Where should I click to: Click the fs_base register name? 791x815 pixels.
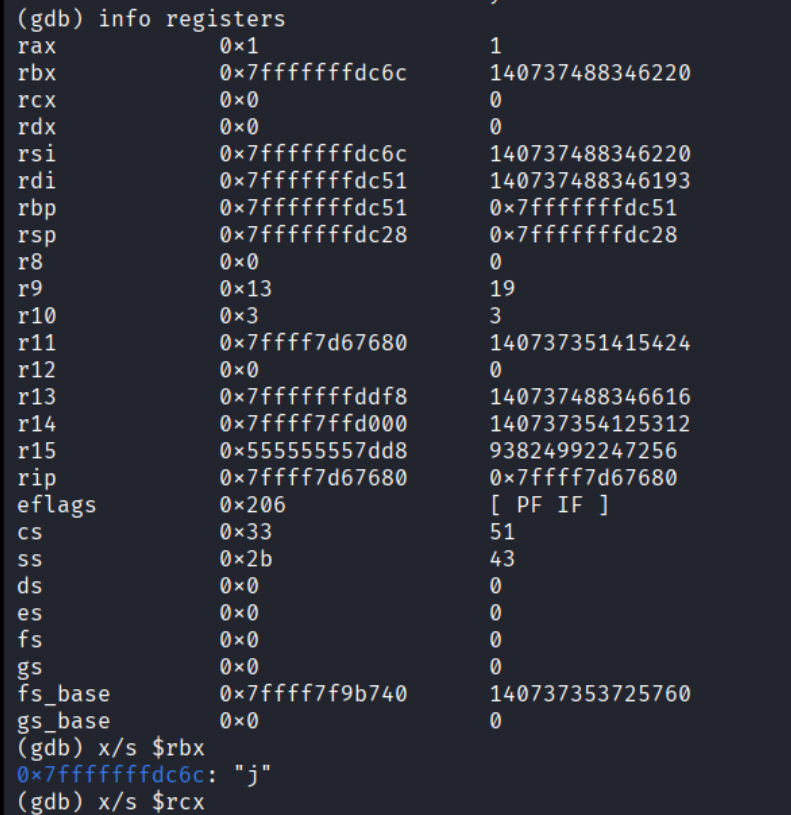pos(64,693)
